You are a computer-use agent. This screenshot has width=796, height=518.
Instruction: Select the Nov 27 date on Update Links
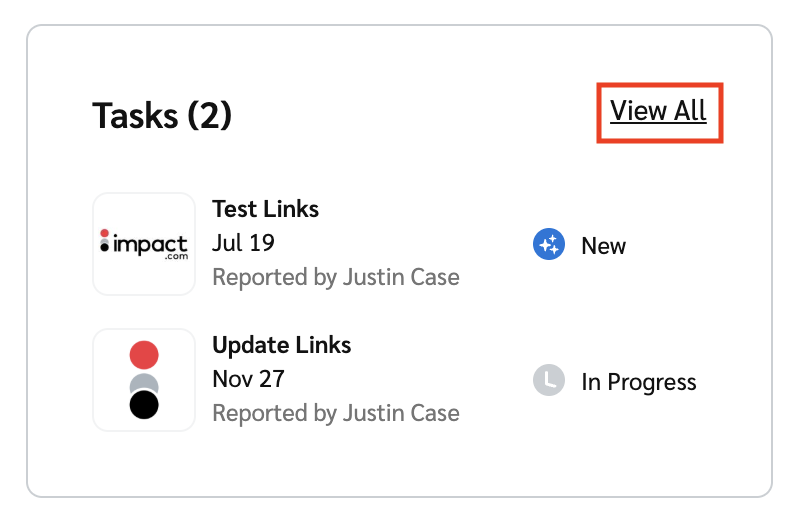[x=248, y=379]
